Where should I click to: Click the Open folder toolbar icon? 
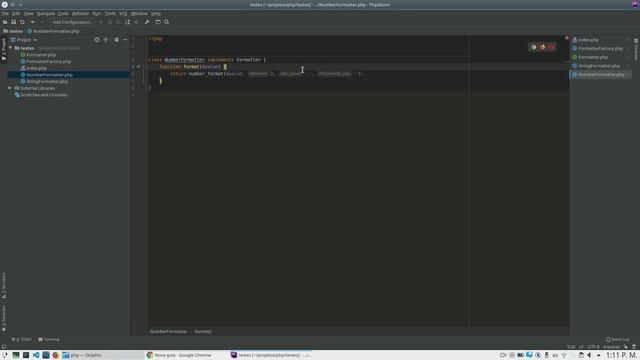point(5,22)
